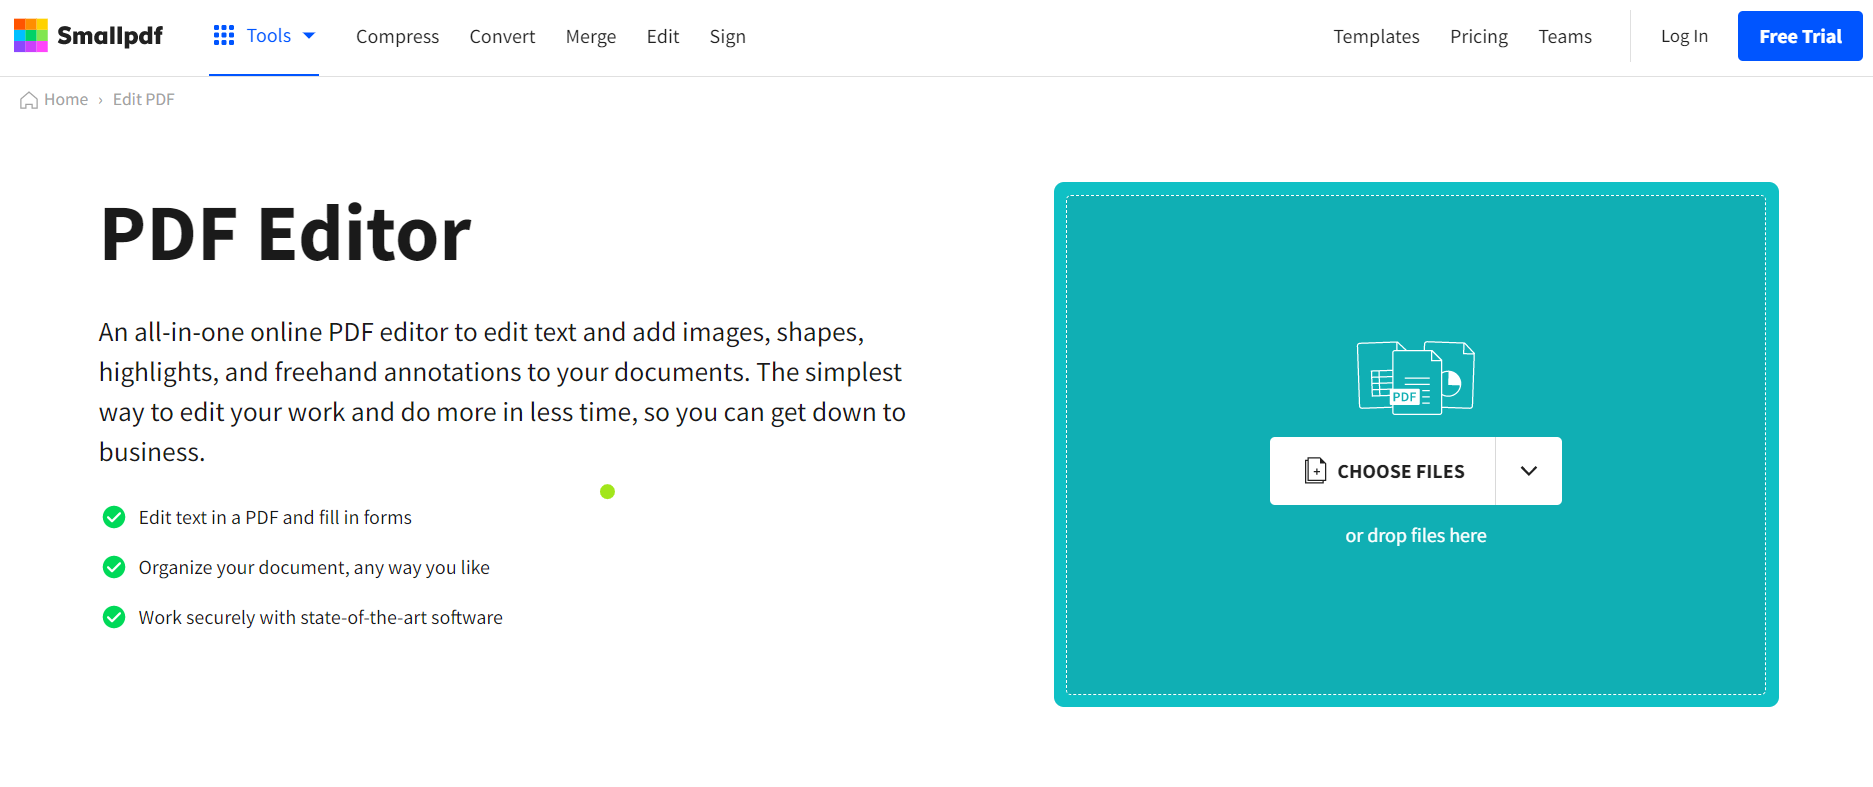Click the document-plus icon on Choose Files
Image resolution: width=1873 pixels, height=787 pixels.
tap(1317, 471)
